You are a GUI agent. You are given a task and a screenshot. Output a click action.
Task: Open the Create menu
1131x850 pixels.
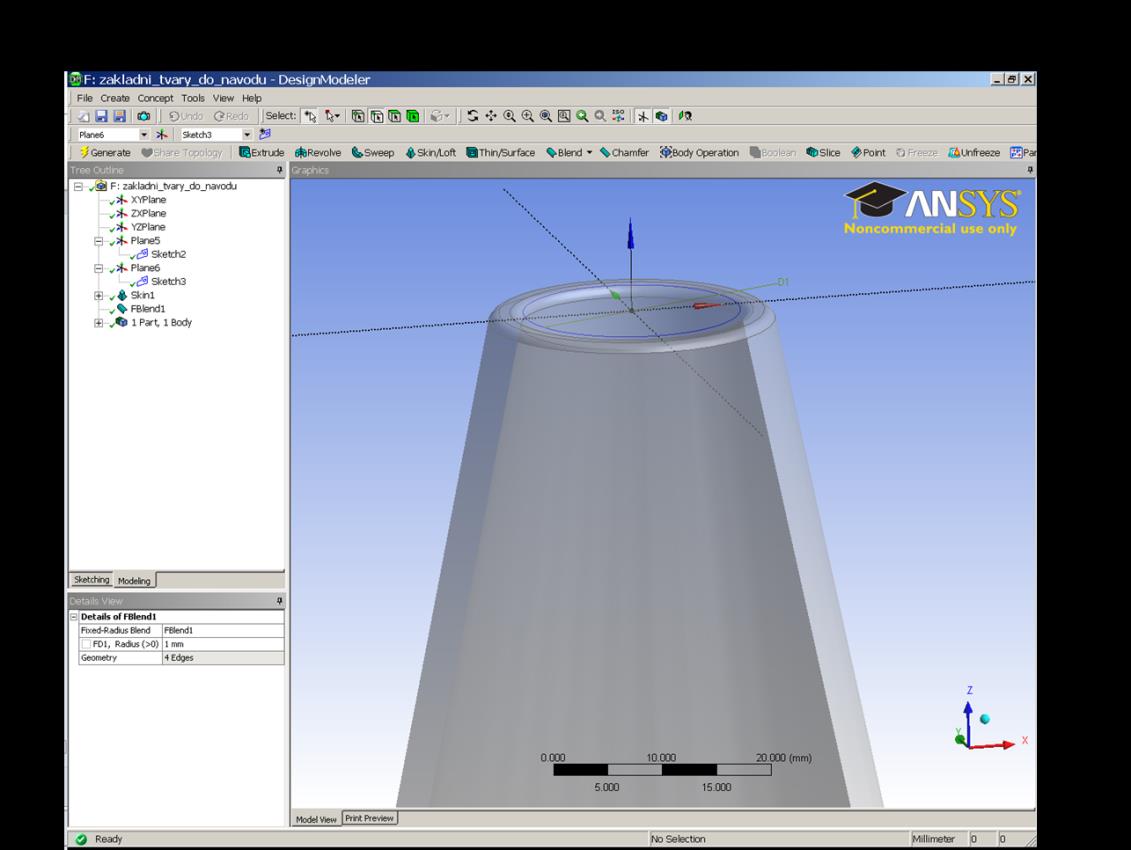(x=115, y=98)
